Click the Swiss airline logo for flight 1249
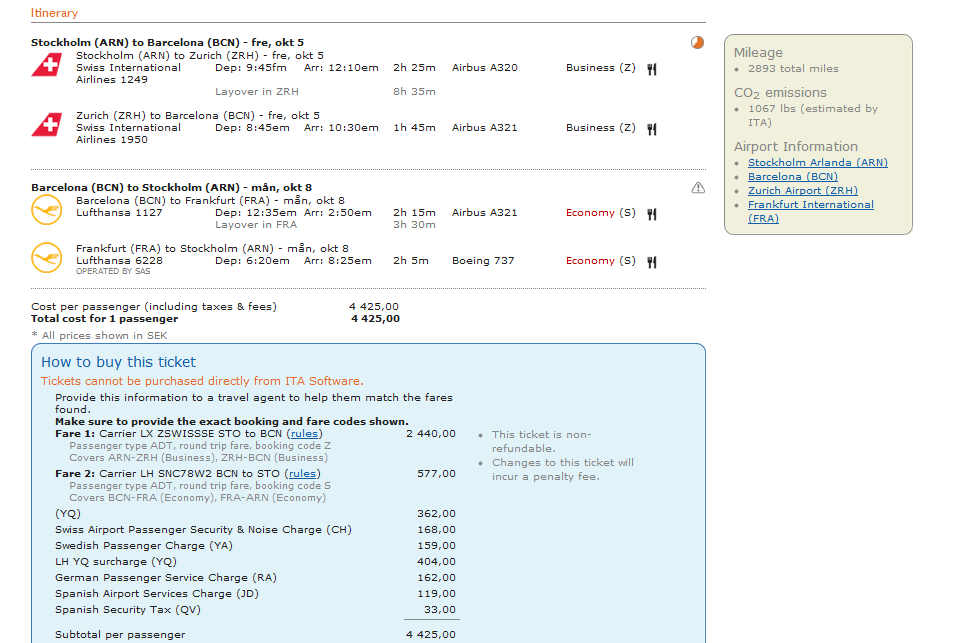 (47, 65)
